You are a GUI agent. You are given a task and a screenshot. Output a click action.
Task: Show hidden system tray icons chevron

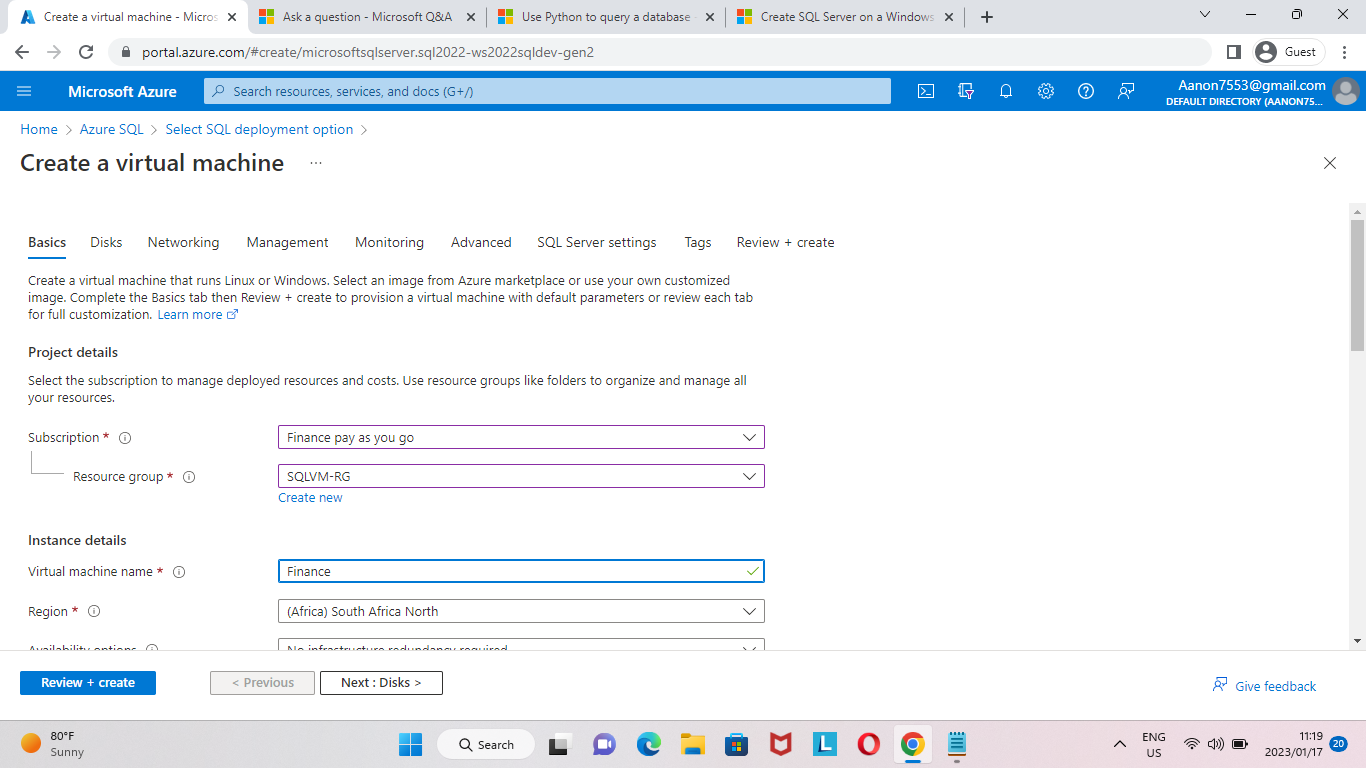[1120, 744]
